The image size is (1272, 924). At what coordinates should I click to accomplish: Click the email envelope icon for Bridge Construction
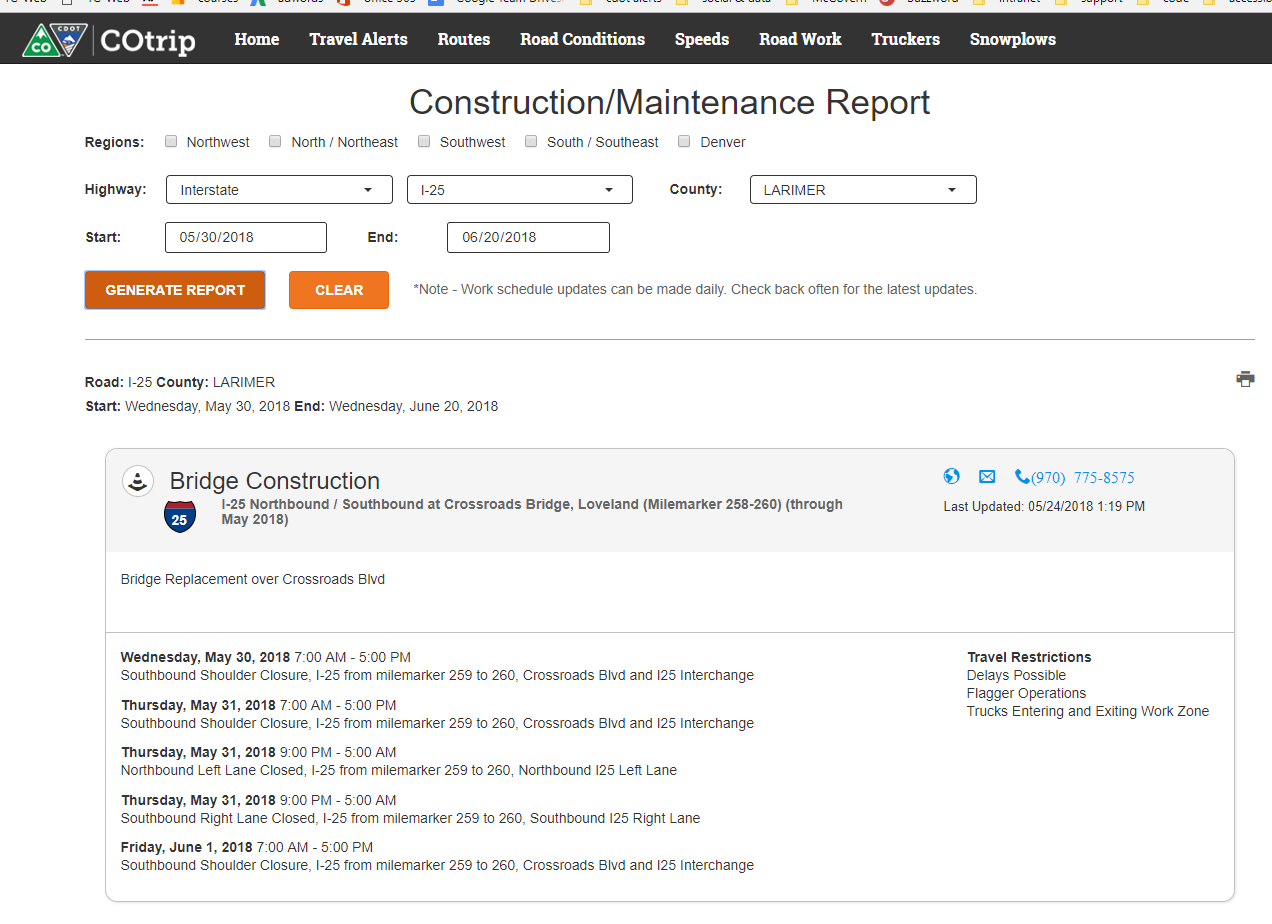(987, 477)
